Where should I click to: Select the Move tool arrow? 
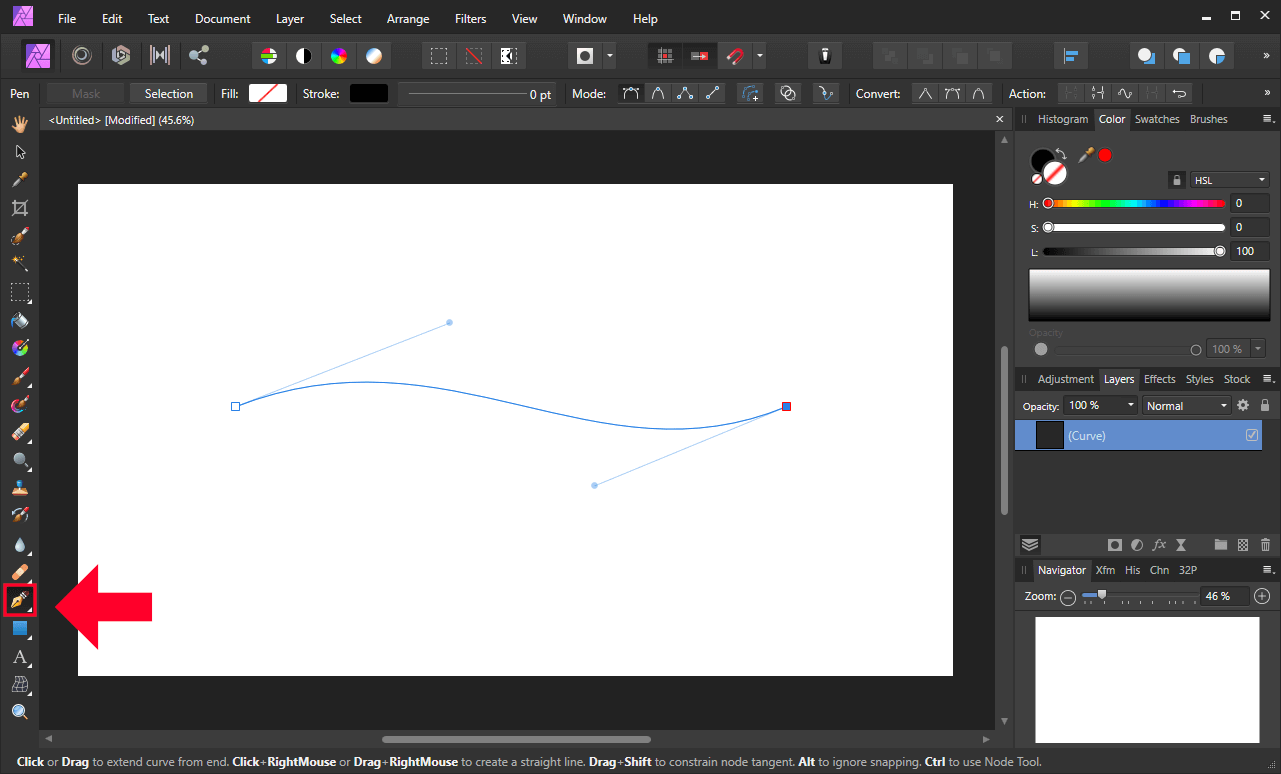pyautogui.click(x=19, y=152)
